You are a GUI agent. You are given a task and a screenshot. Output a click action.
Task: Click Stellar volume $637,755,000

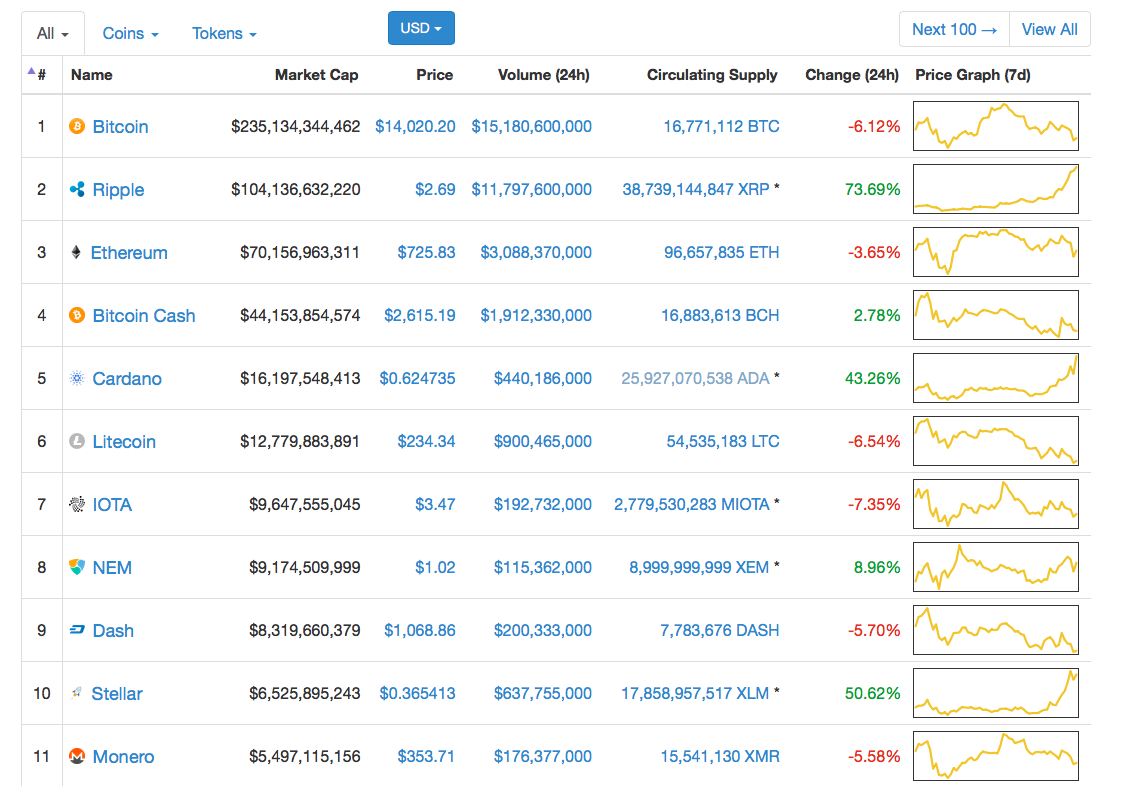click(543, 693)
